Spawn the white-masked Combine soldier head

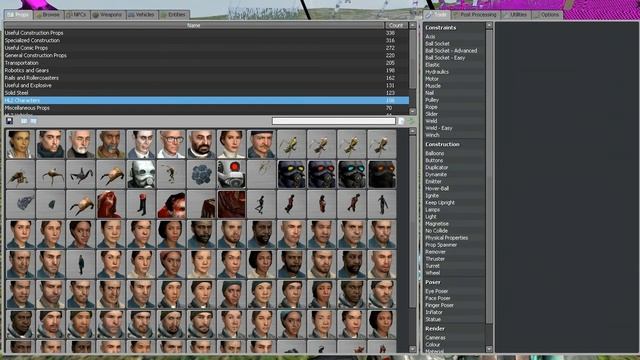tap(141, 174)
